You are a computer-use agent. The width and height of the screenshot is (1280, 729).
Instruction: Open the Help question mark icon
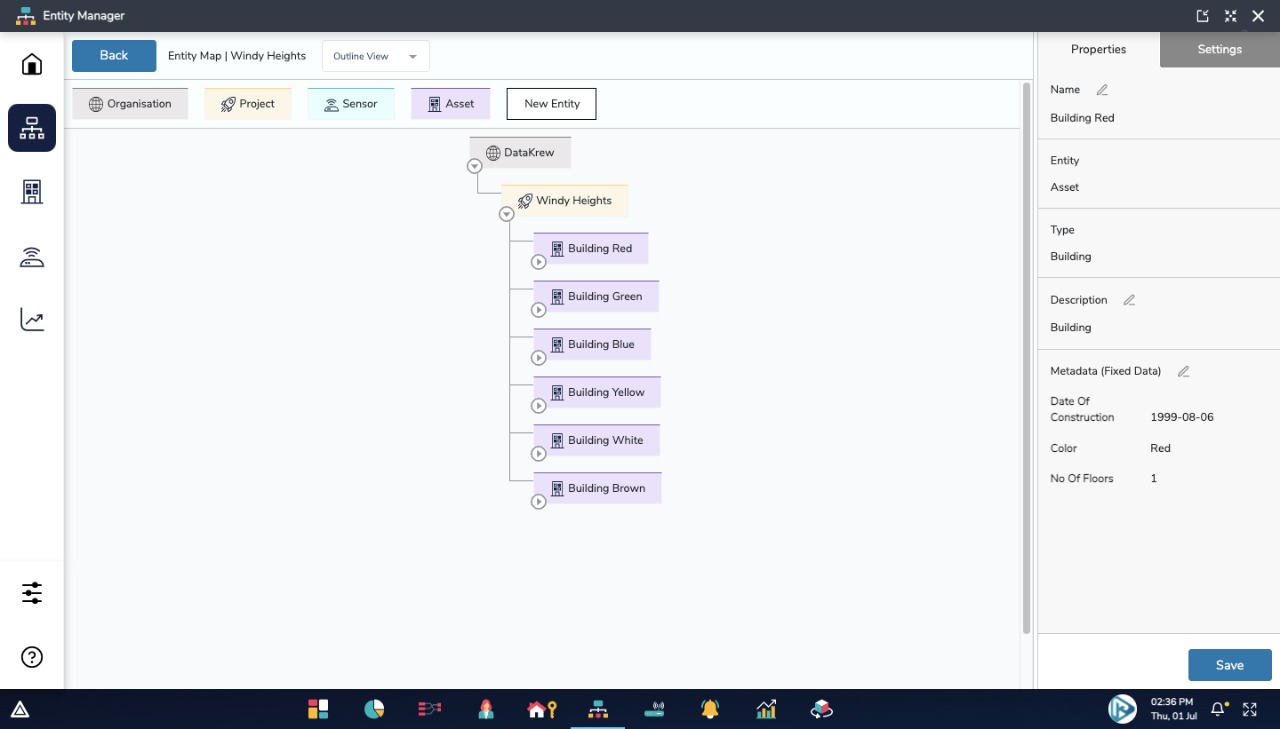[x=32, y=657]
